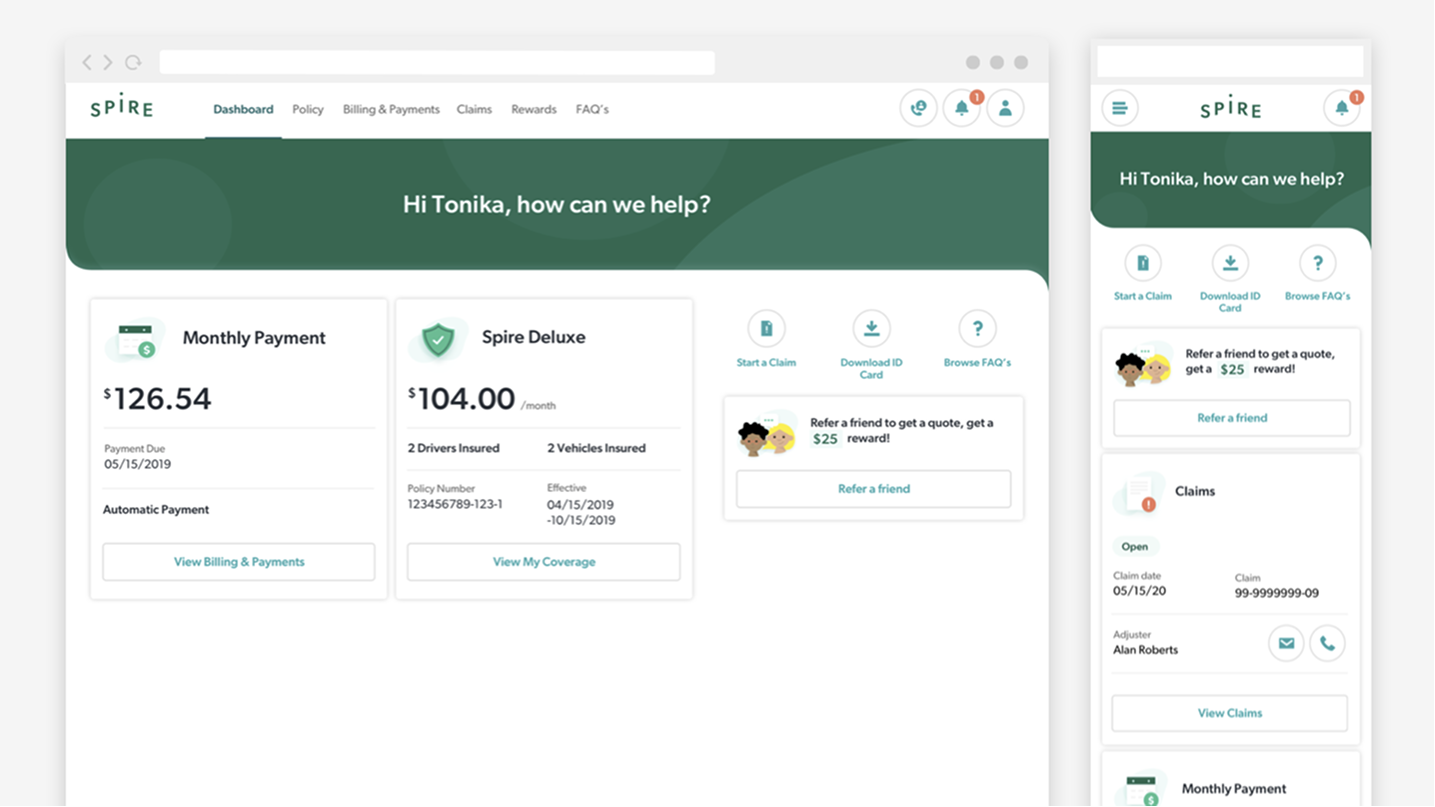Screen dimensions: 1435x807
Task: Click the phone callback icon in desktop header
Action: 918,108
